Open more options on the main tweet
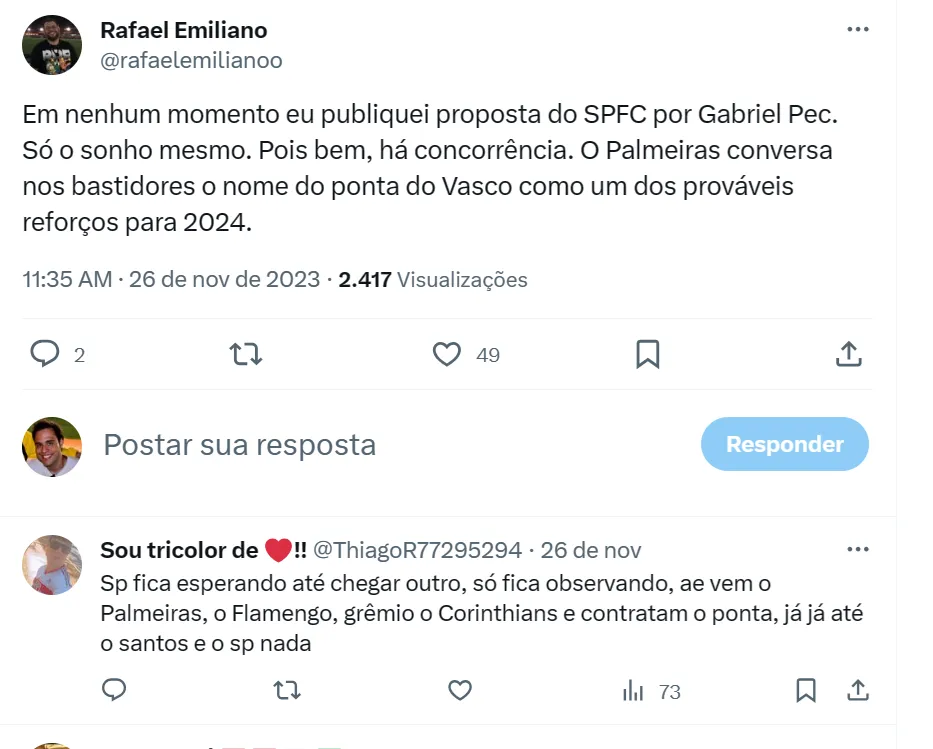The width and height of the screenshot is (933, 749). pyautogui.click(x=857, y=30)
